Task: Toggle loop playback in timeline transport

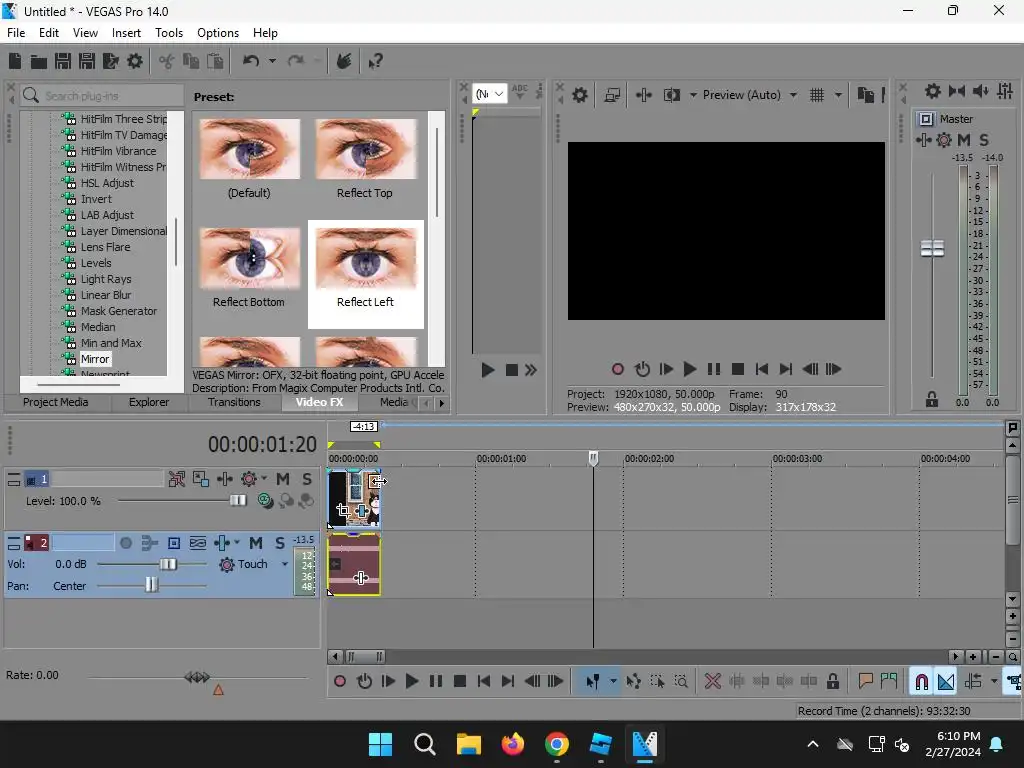Action: pos(364,681)
